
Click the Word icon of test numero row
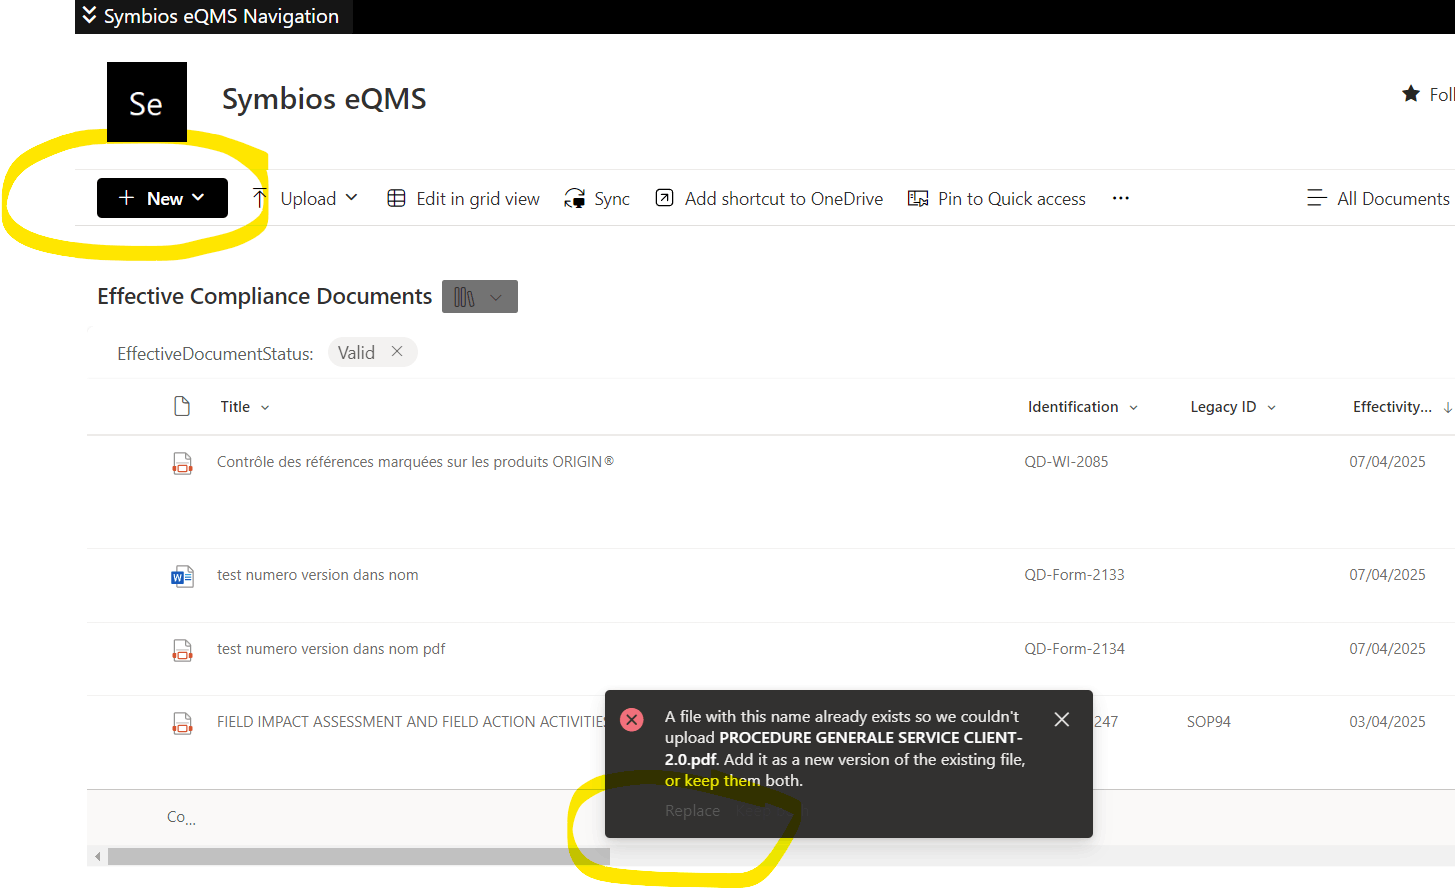[182, 576]
